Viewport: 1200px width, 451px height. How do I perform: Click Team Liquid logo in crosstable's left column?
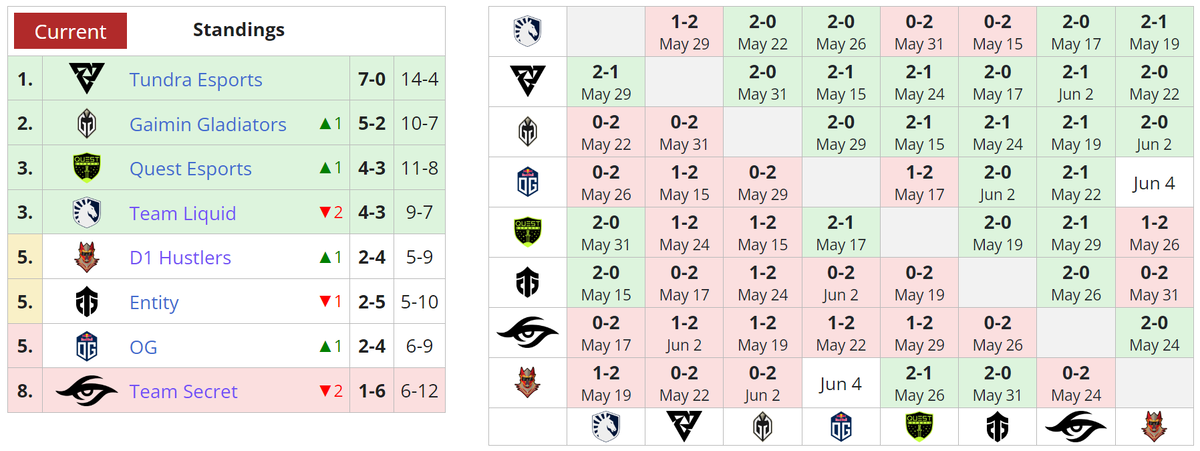(x=527, y=32)
